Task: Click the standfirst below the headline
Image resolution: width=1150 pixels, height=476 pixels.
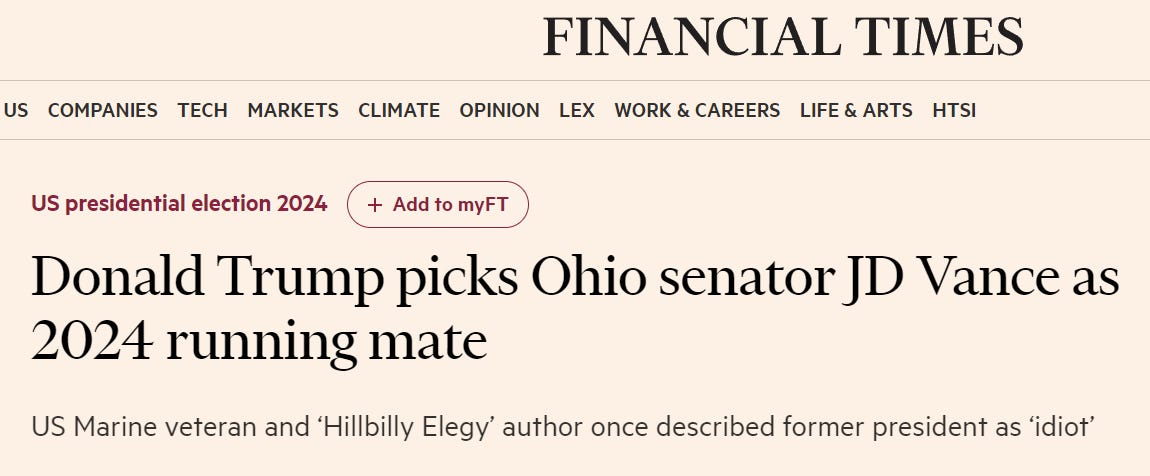Action: pos(565,426)
